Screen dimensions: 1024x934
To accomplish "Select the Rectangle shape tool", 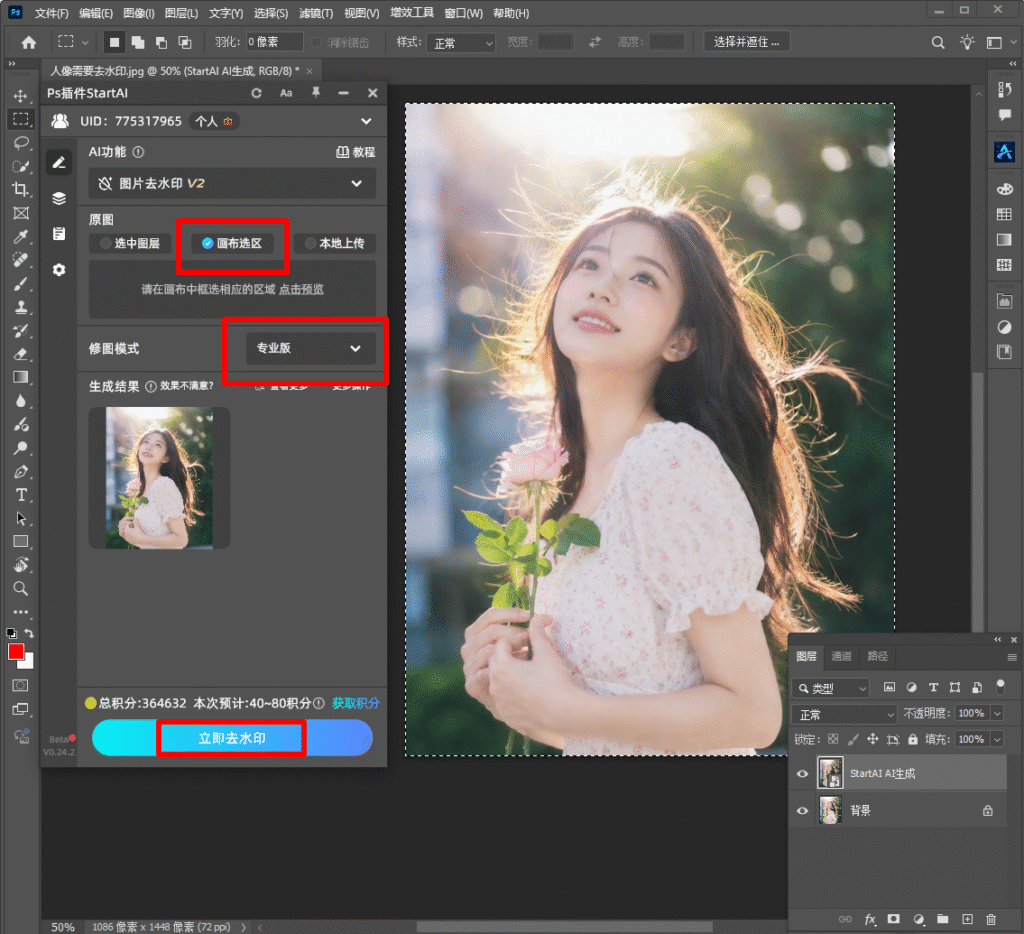I will (20, 541).
